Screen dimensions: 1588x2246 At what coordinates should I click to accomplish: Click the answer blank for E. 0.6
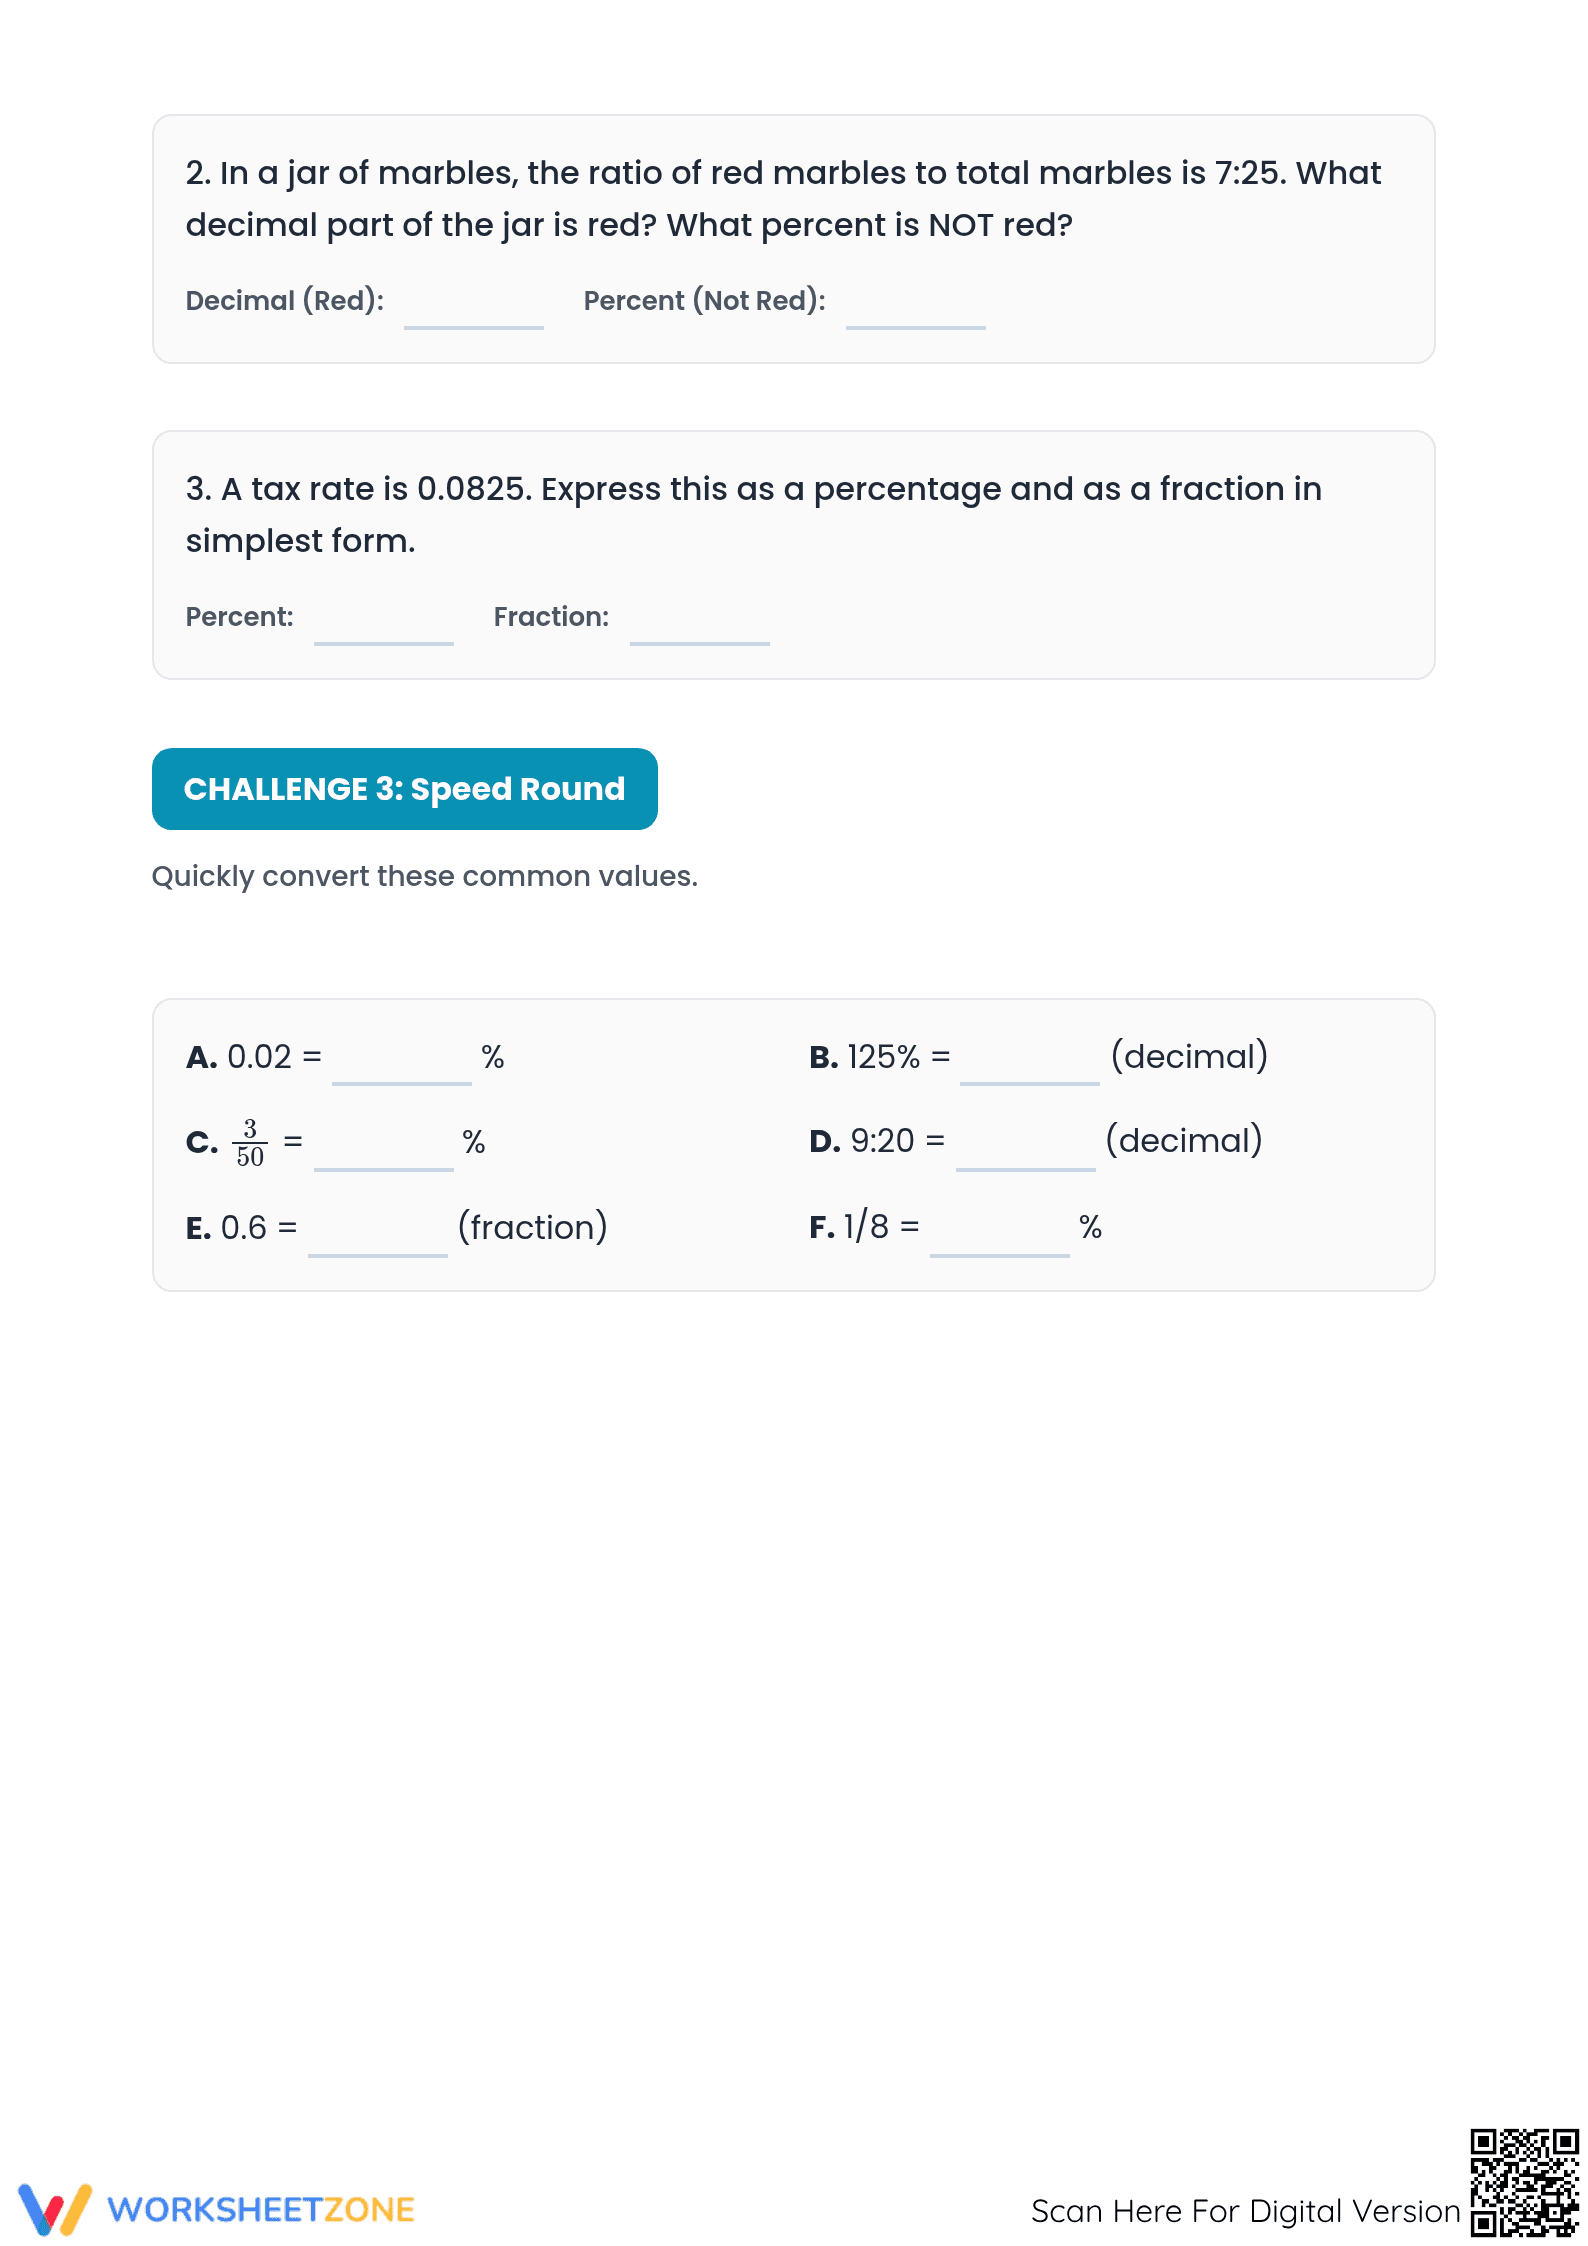click(x=378, y=1235)
